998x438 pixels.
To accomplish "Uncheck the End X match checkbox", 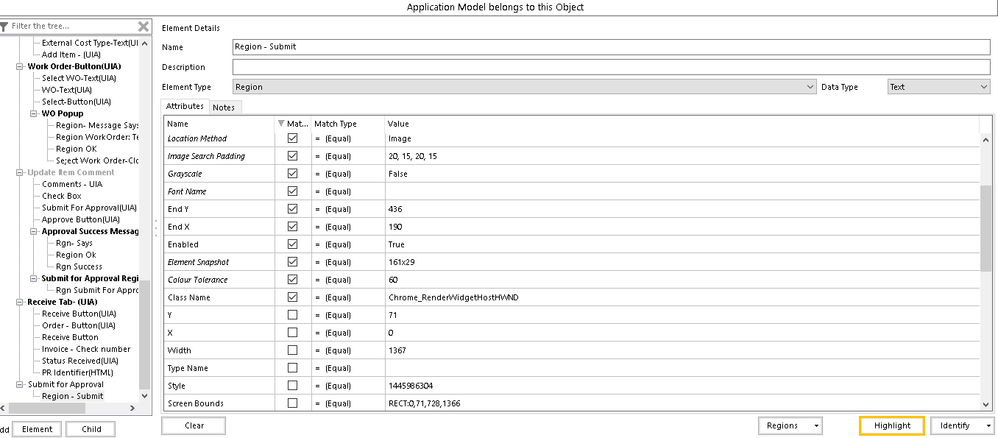I will click(292, 227).
